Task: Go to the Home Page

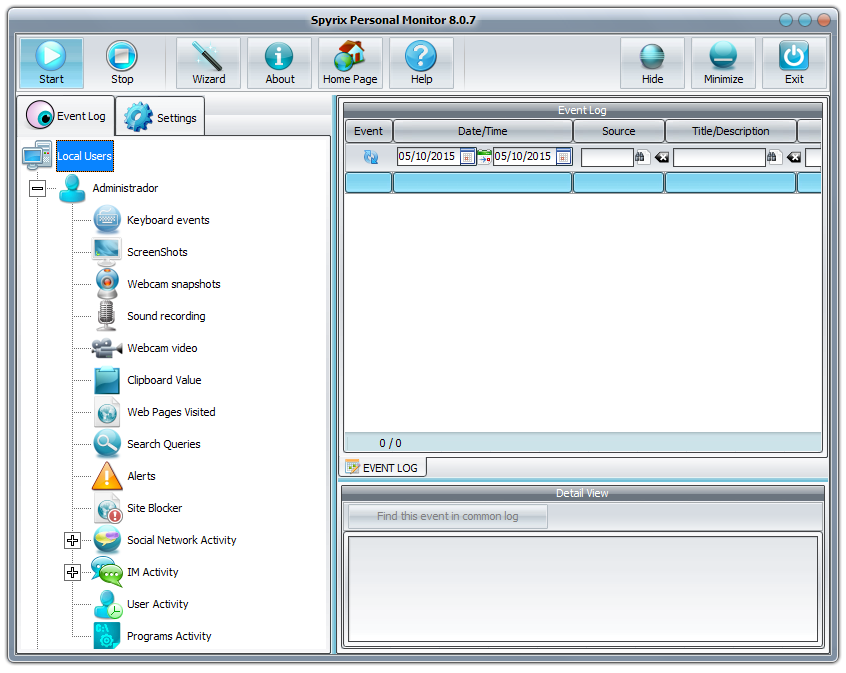Action: [x=350, y=63]
